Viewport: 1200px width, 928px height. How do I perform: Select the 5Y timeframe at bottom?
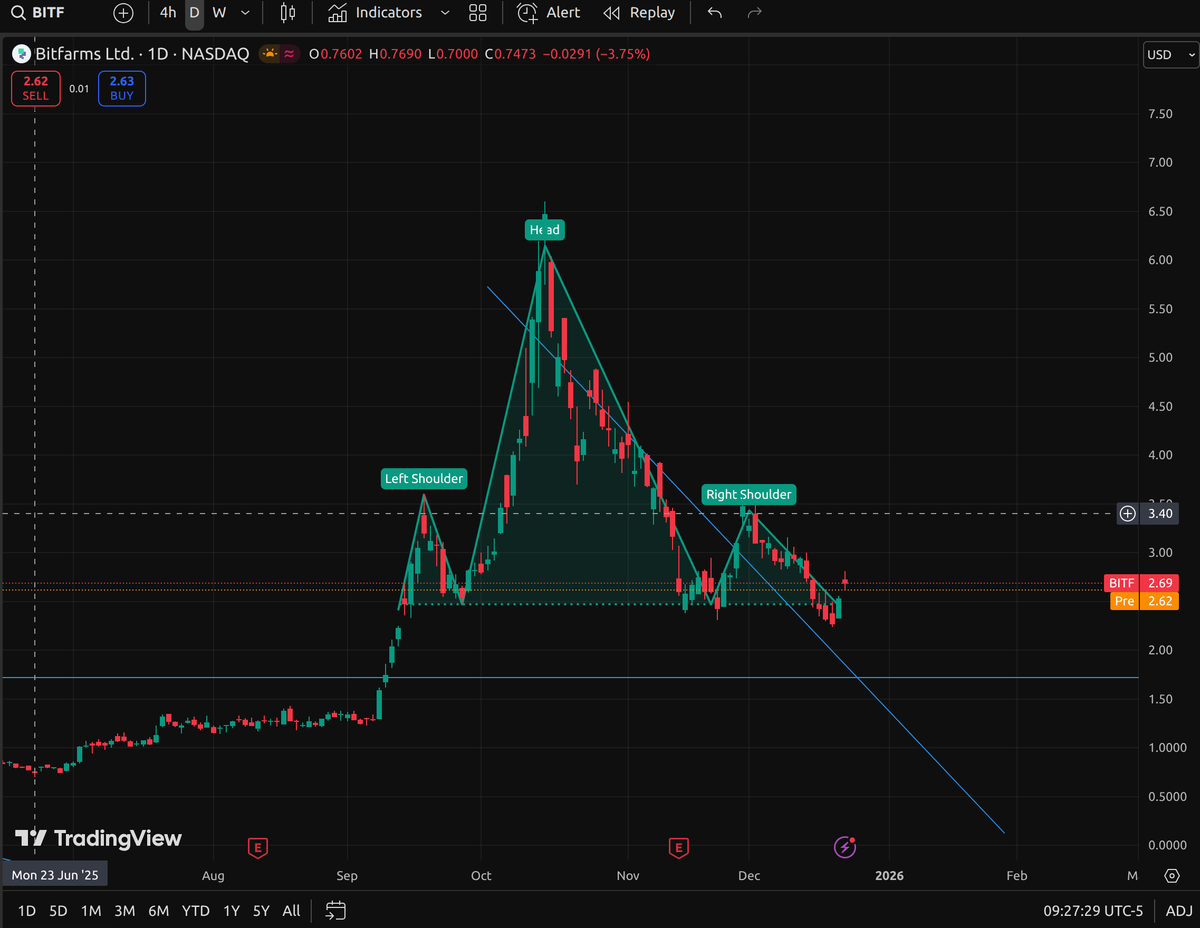(261, 911)
